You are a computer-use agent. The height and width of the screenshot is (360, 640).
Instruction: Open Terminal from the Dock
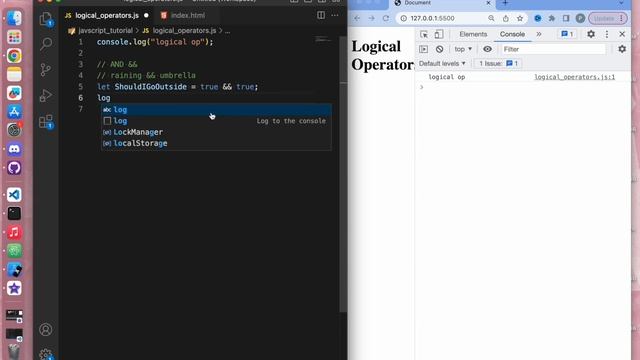pos(14,213)
